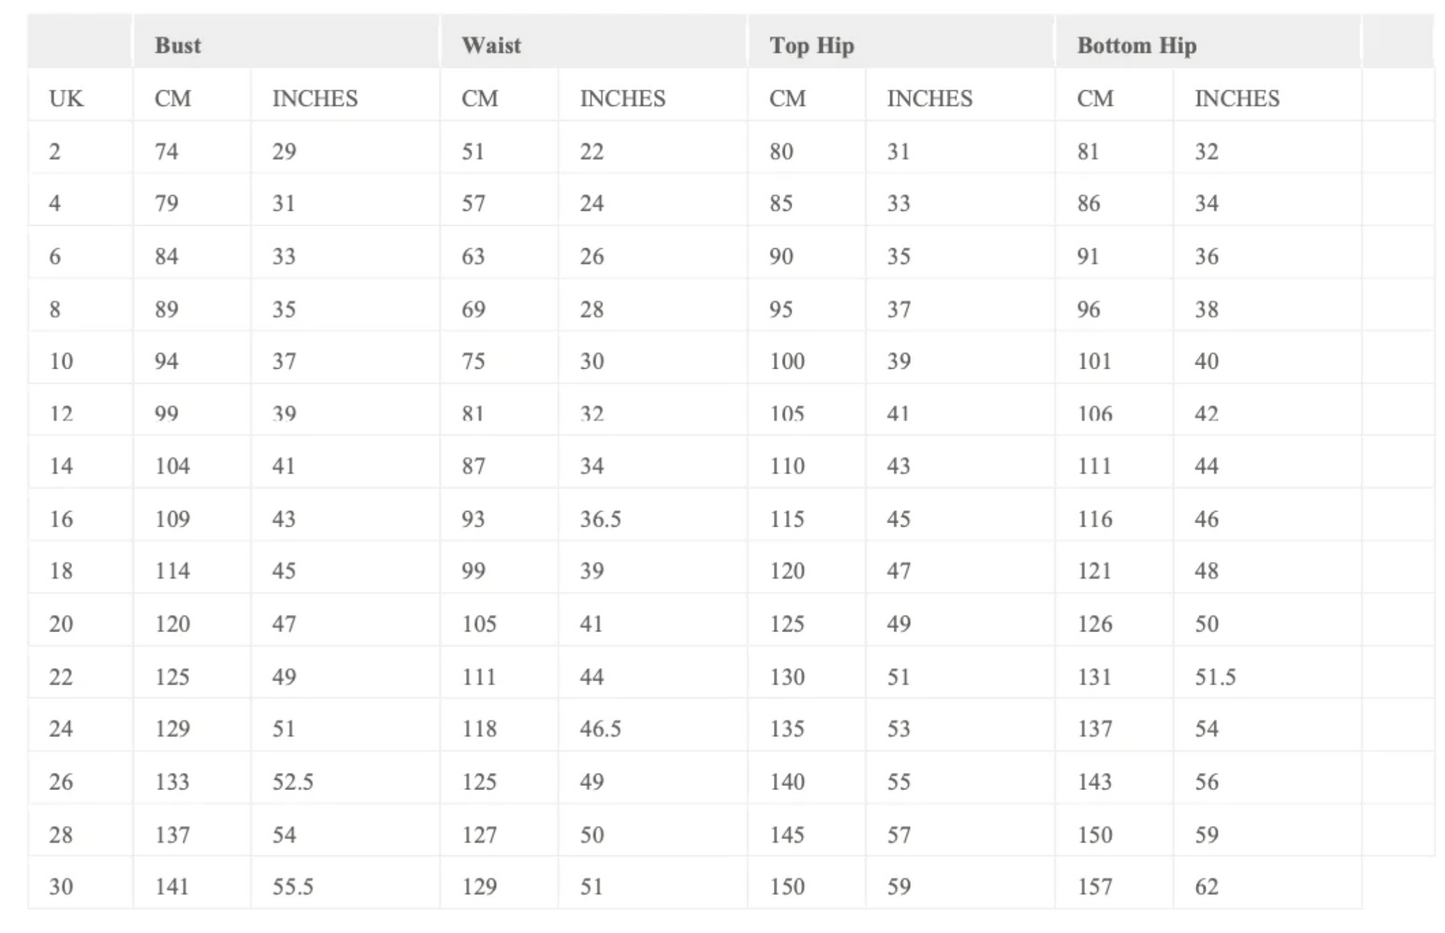Select the UK size 16 row label
This screenshot has width=1445, height=933.
coord(61,519)
